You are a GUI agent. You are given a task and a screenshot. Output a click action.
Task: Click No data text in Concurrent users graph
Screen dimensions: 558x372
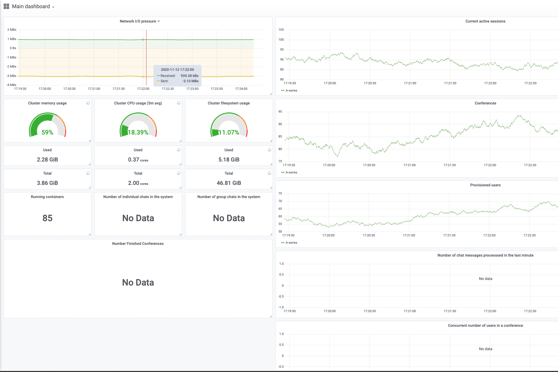(485, 349)
